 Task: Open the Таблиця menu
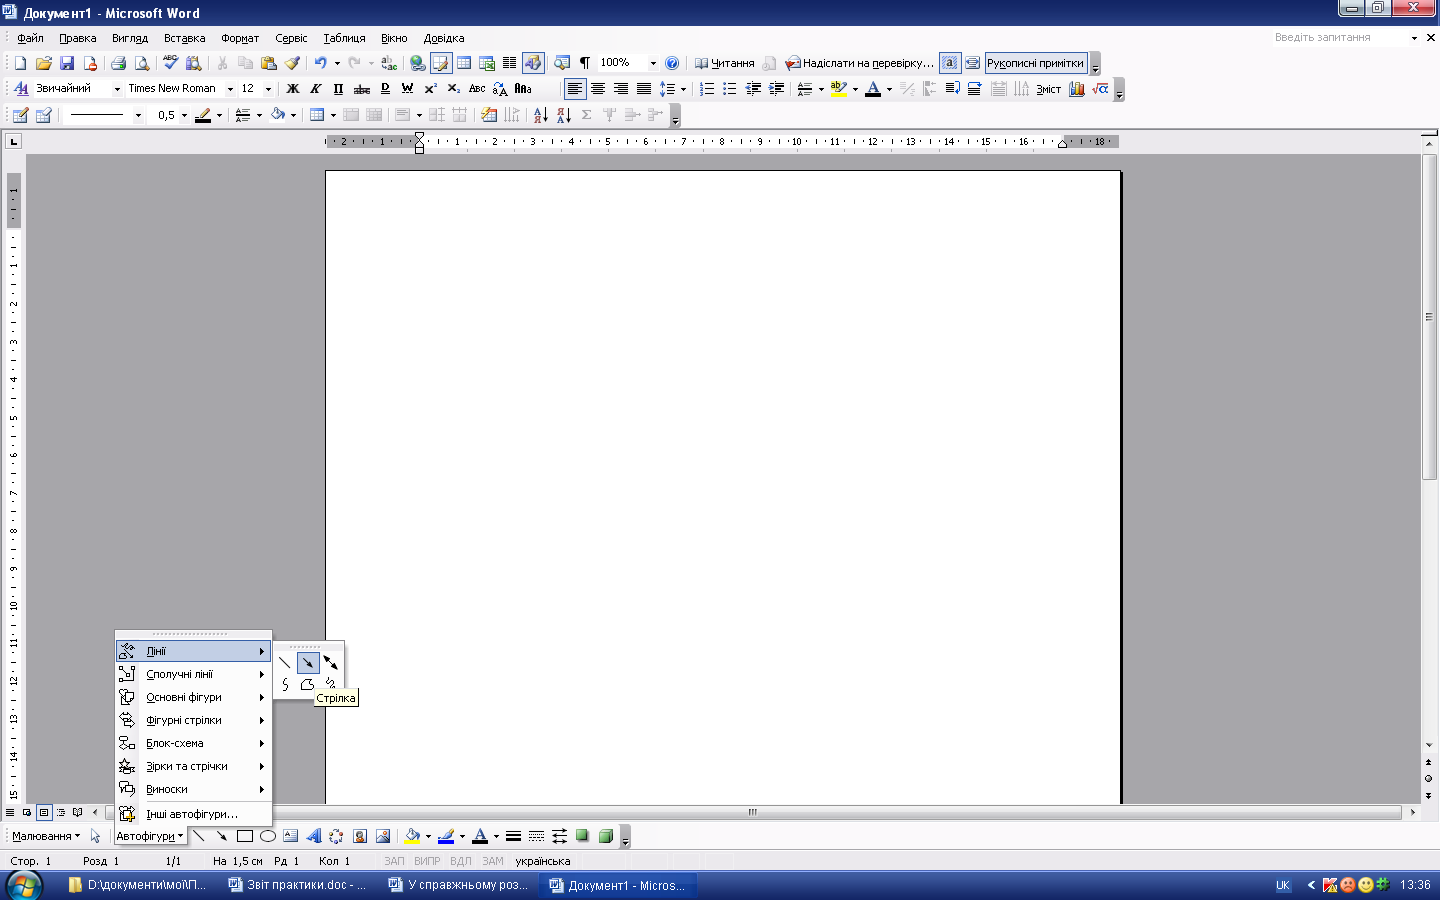[x=344, y=38]
